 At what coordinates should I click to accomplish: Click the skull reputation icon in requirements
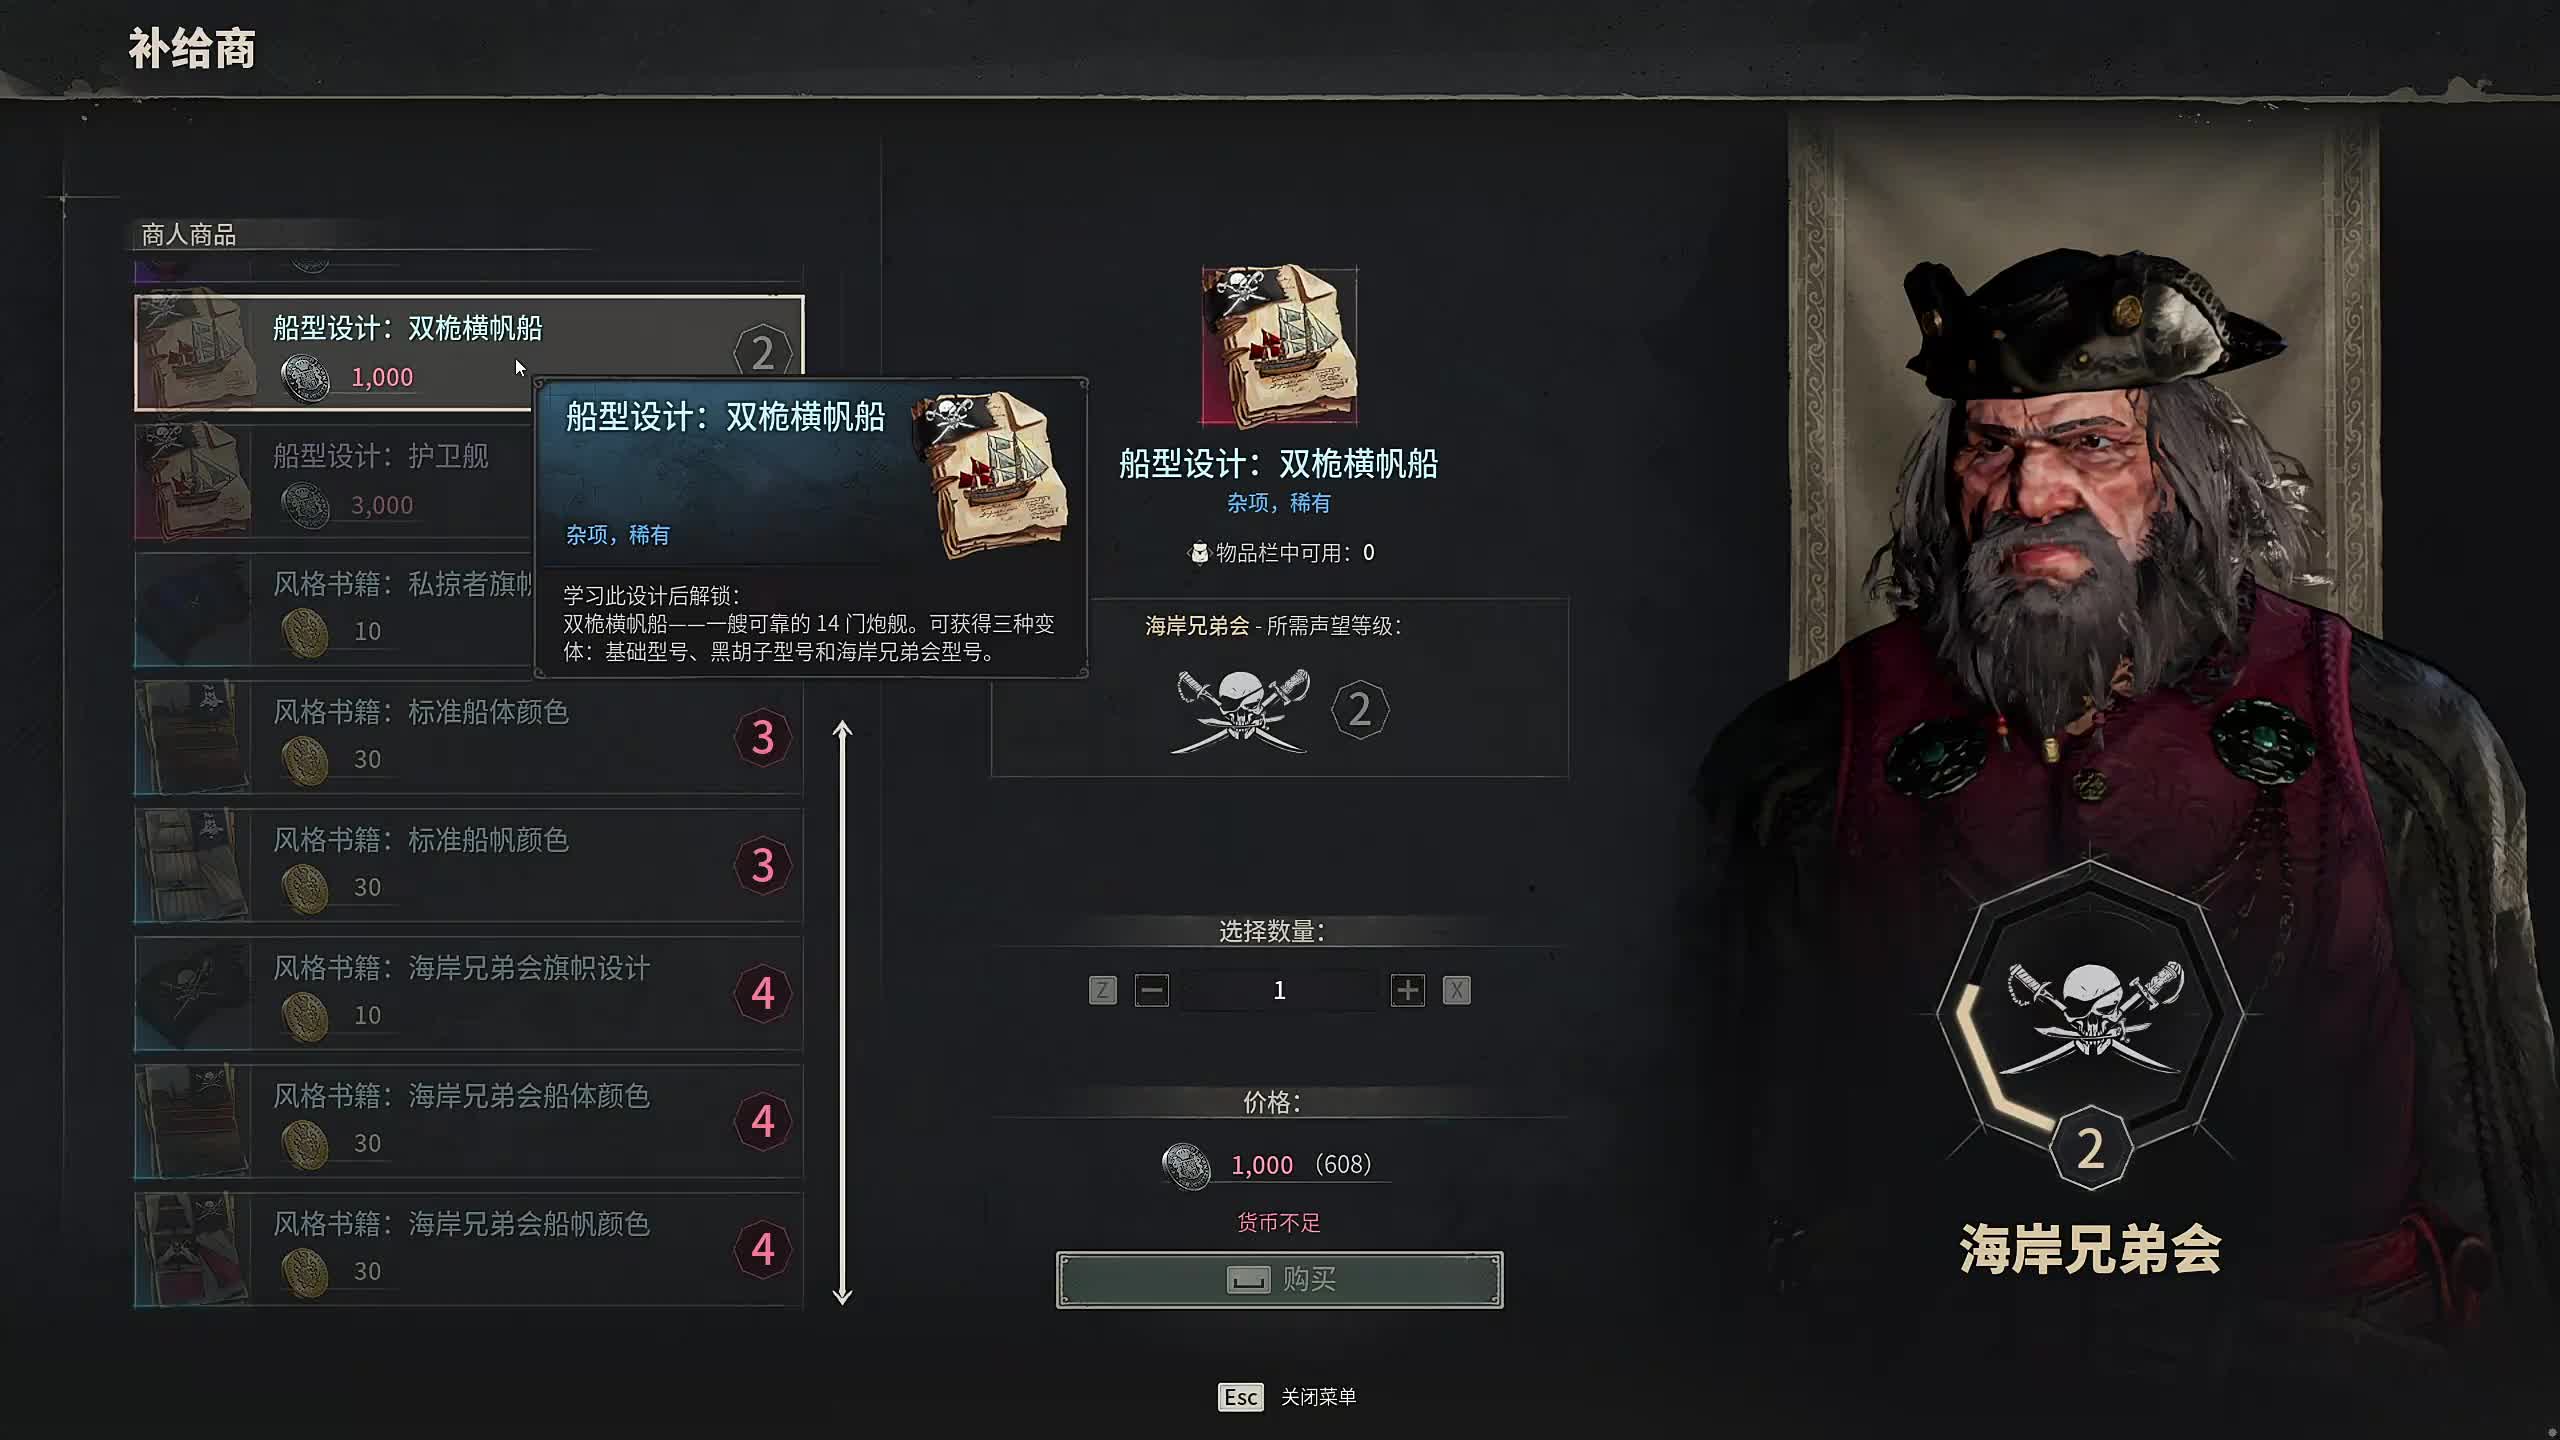(x=1241, y=711)
